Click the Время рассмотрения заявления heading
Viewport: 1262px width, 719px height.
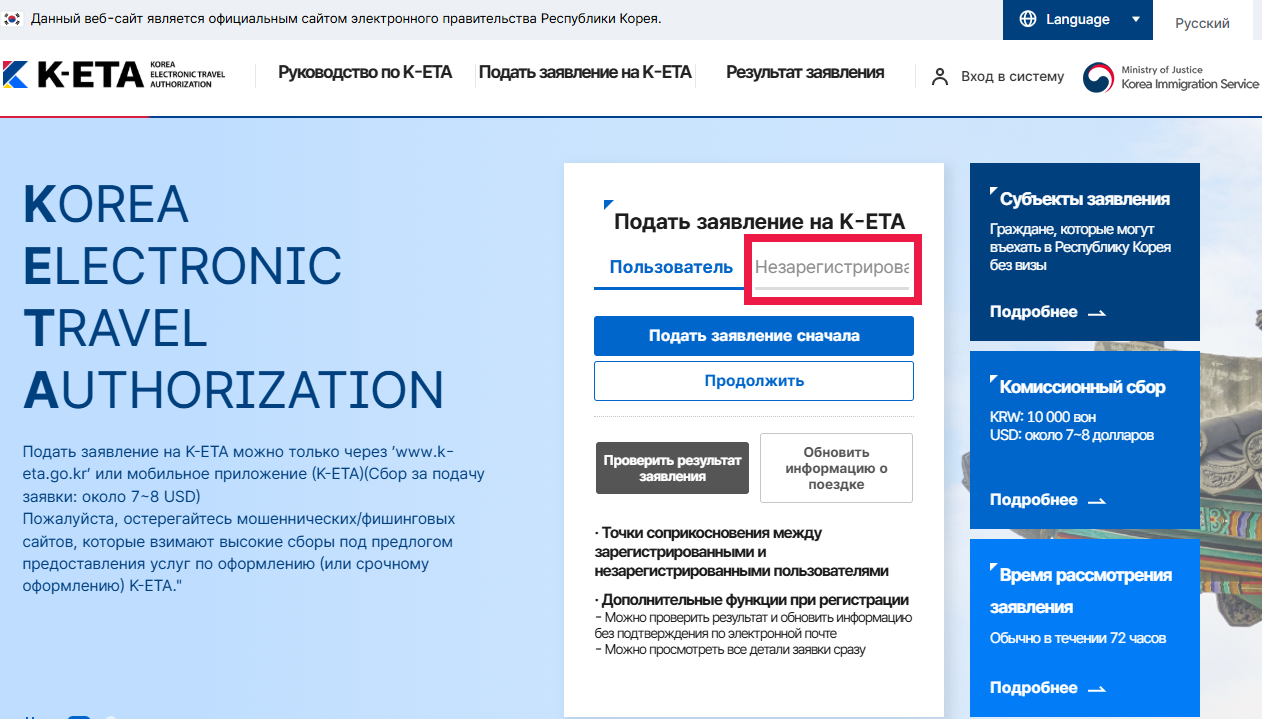pyautogui.click(x=1081, y=591)
